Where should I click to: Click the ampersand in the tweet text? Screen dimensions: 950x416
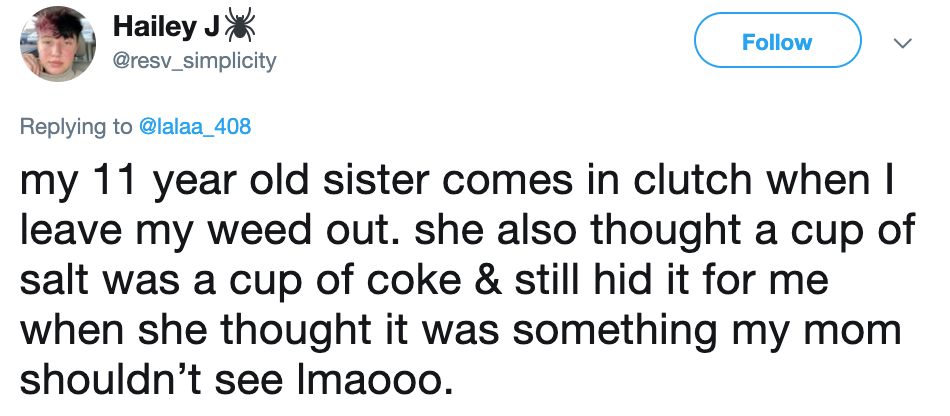pos(484,283)
